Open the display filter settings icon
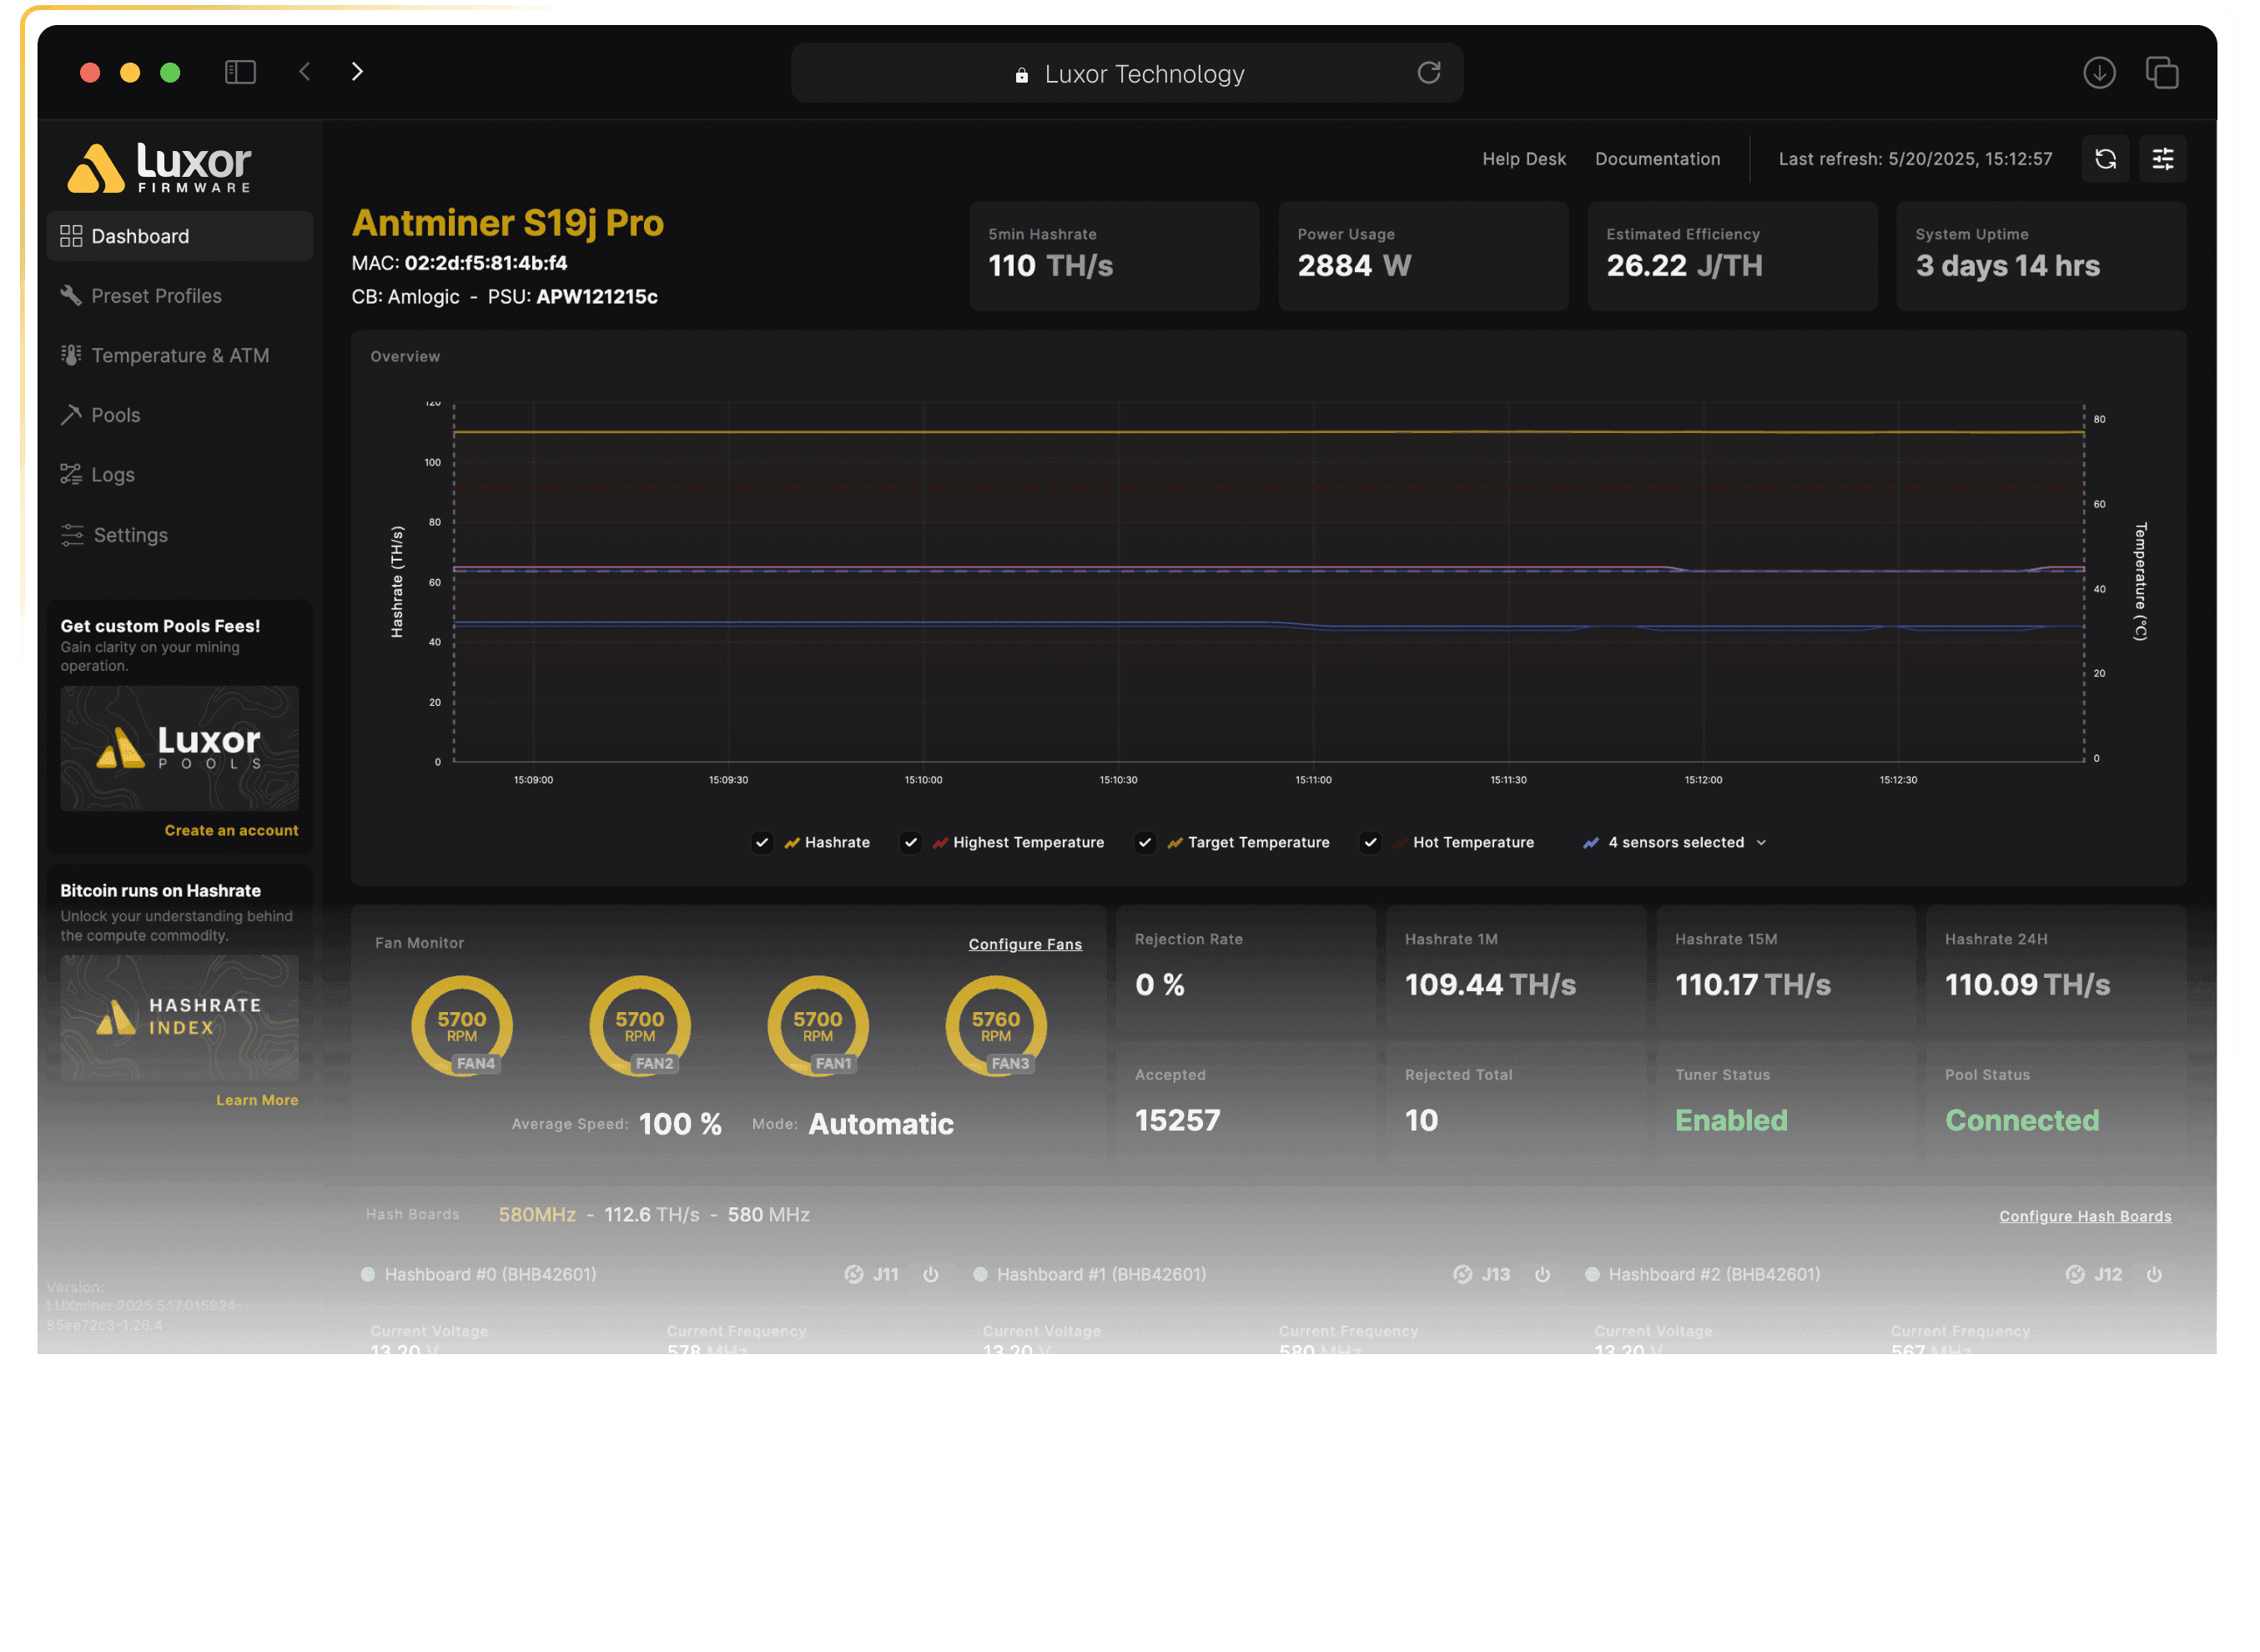Screen dimensions: 2260x1652 point(2163,158)
